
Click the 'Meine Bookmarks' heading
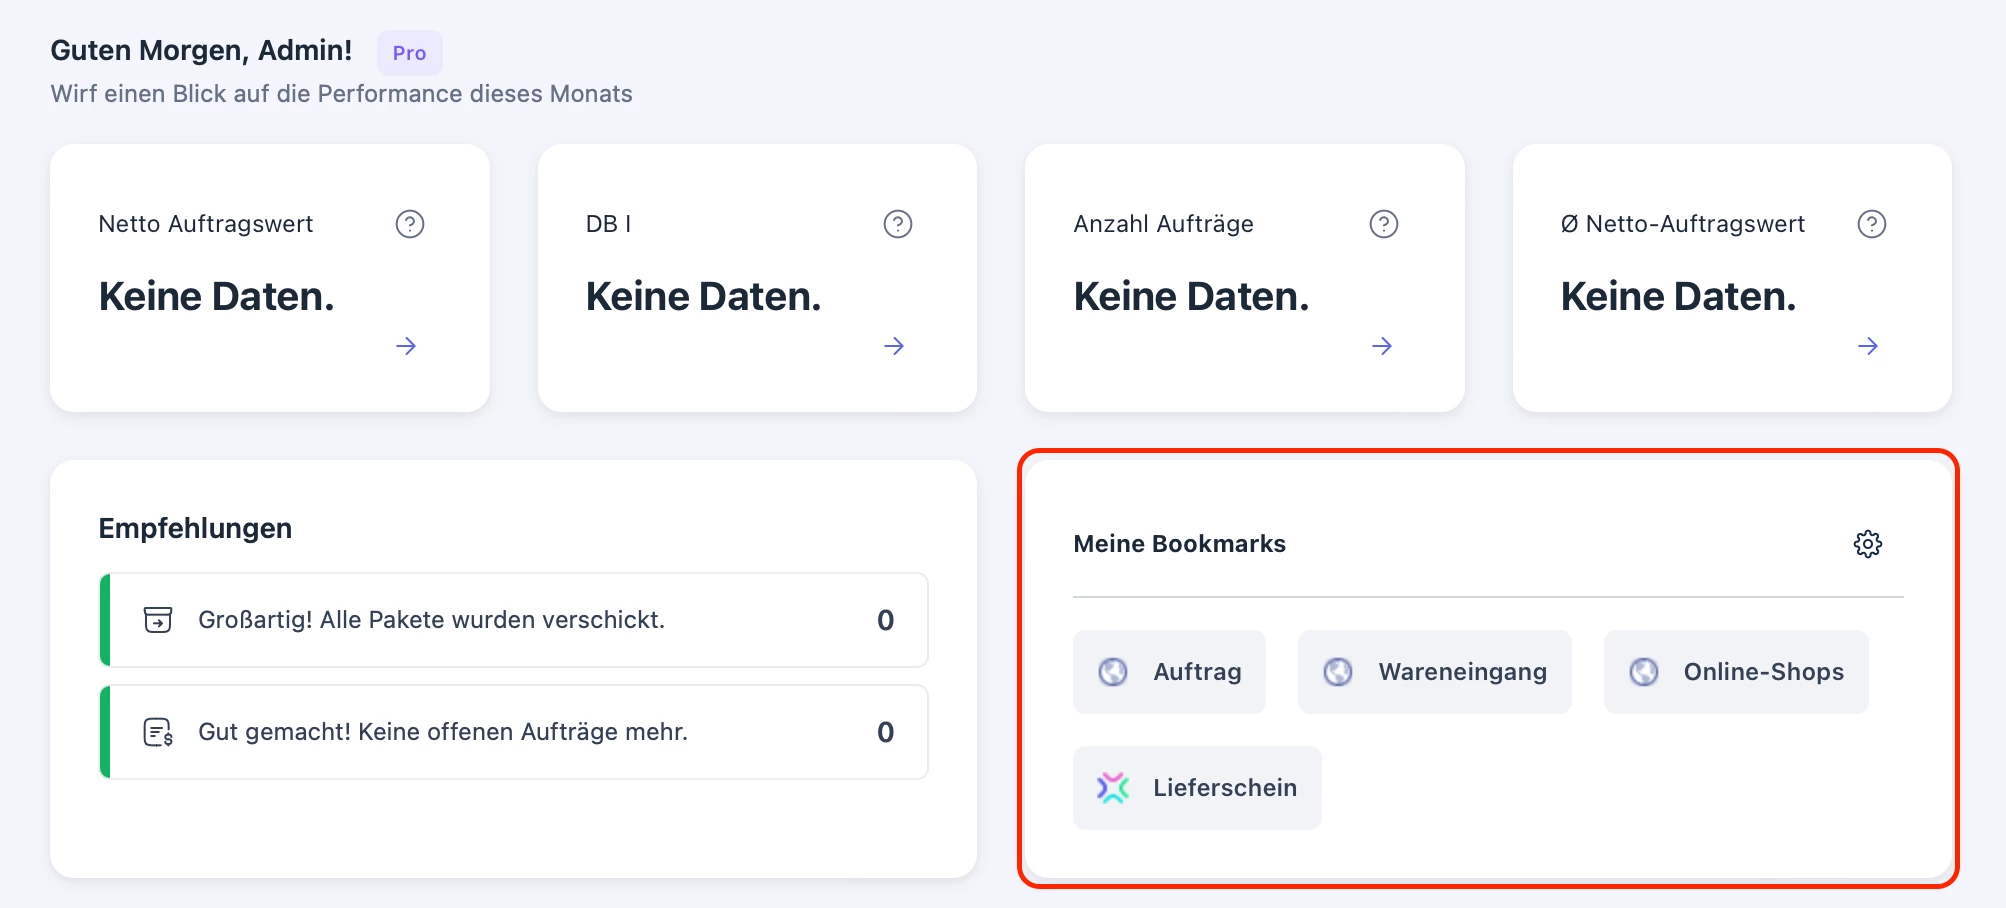coord(1180,544)
